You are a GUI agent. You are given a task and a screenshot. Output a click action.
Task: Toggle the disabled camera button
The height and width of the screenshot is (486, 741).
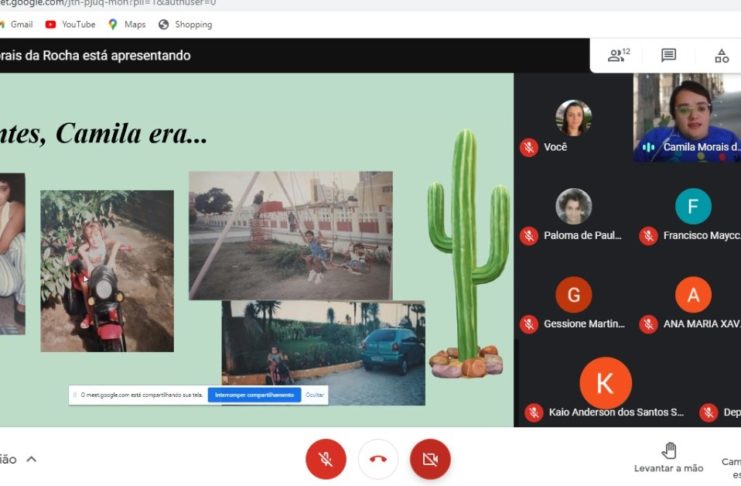click(430, 459)
